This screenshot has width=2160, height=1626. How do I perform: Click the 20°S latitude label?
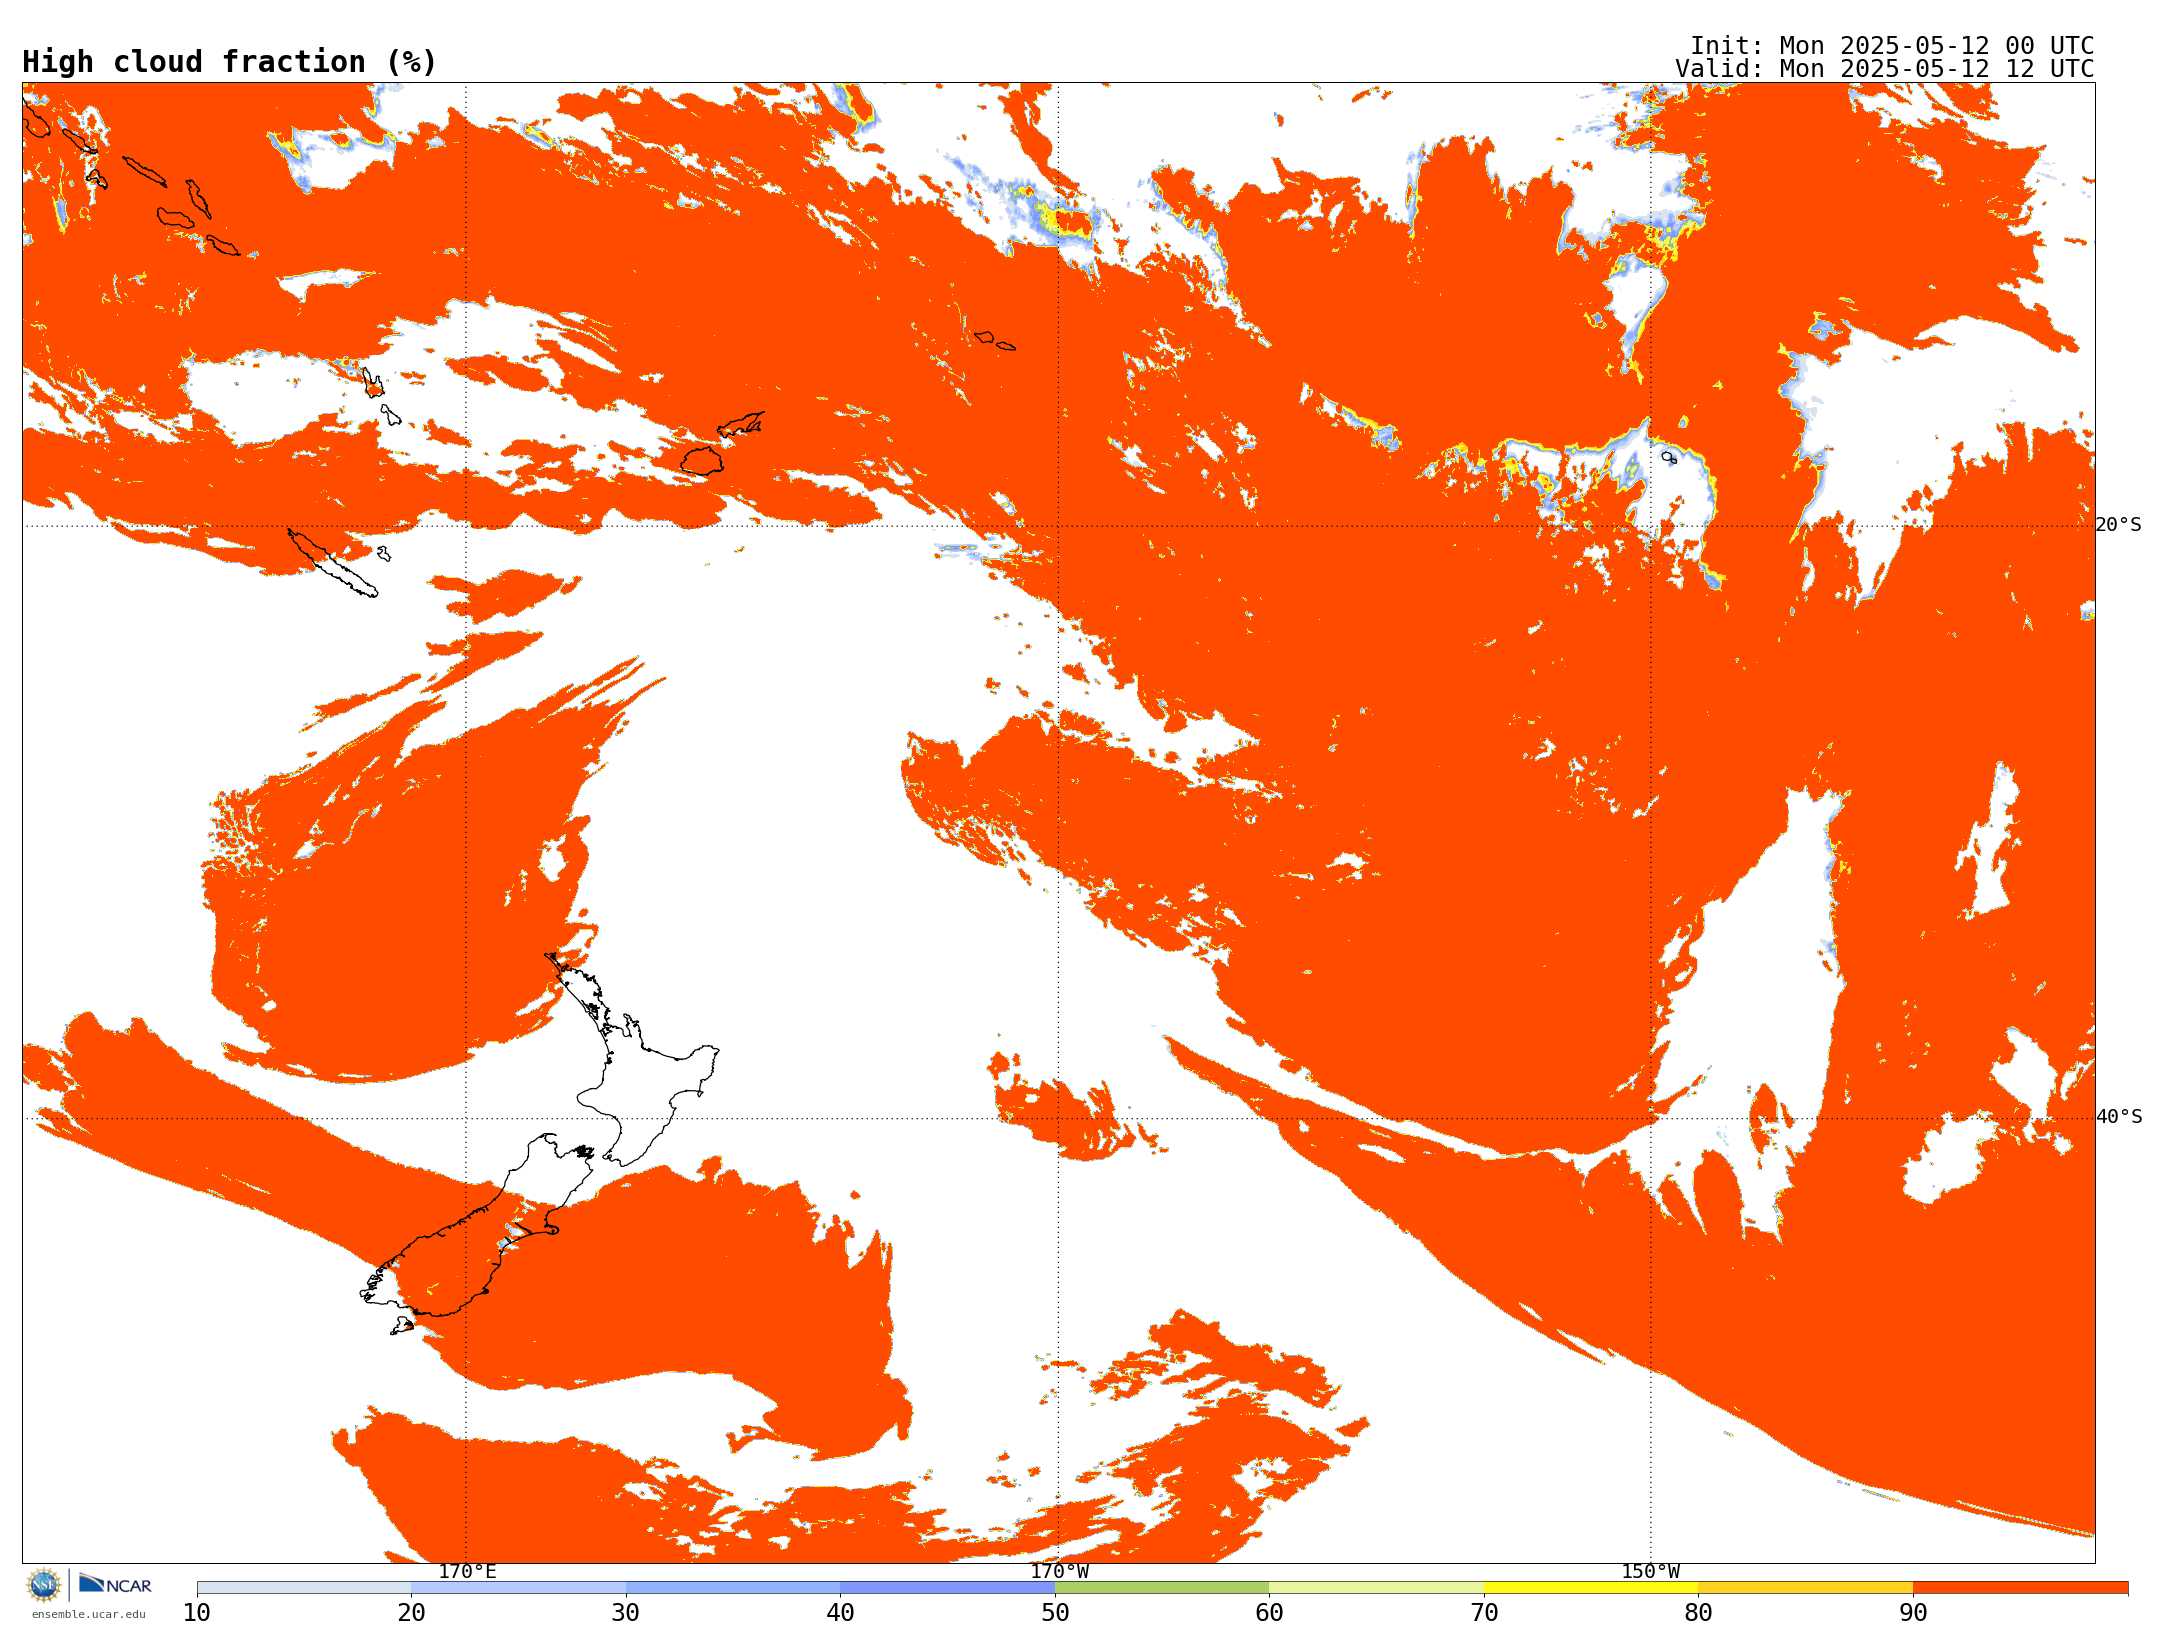[x=2119, y=525]
